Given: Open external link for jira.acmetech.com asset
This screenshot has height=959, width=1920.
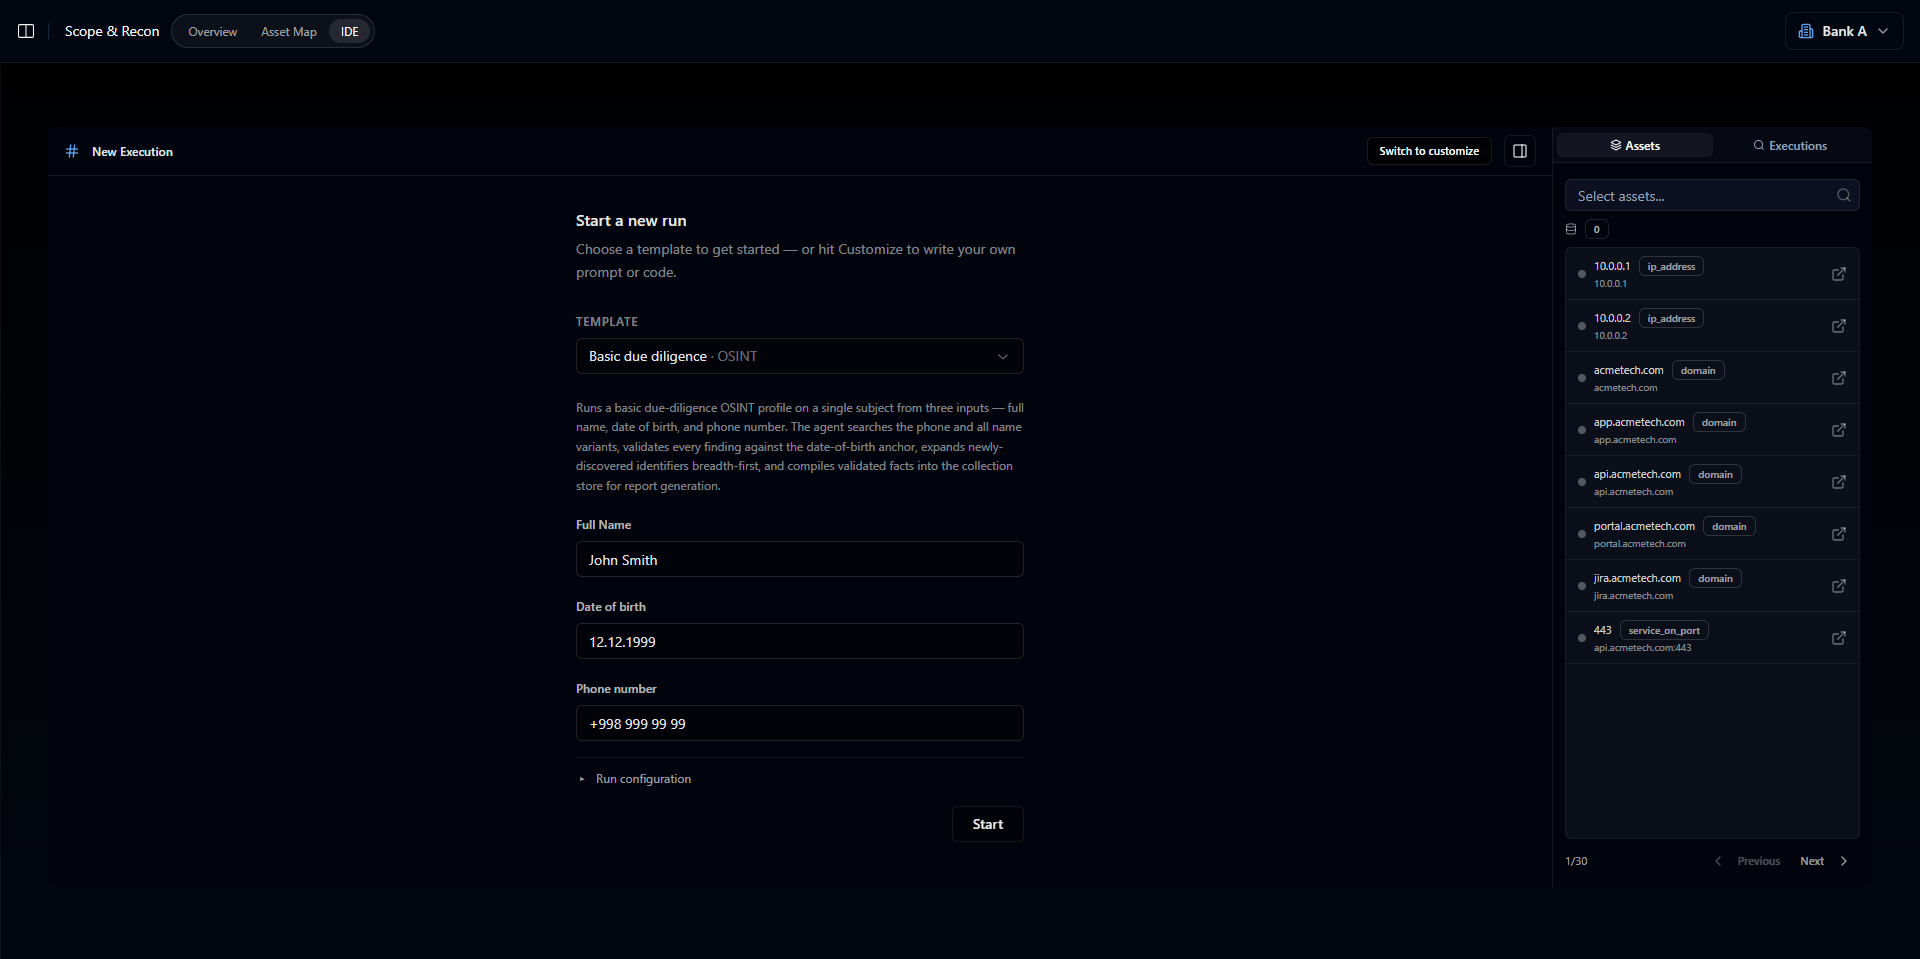Looking at the screenshot, I should click(x=1839, y=586).
